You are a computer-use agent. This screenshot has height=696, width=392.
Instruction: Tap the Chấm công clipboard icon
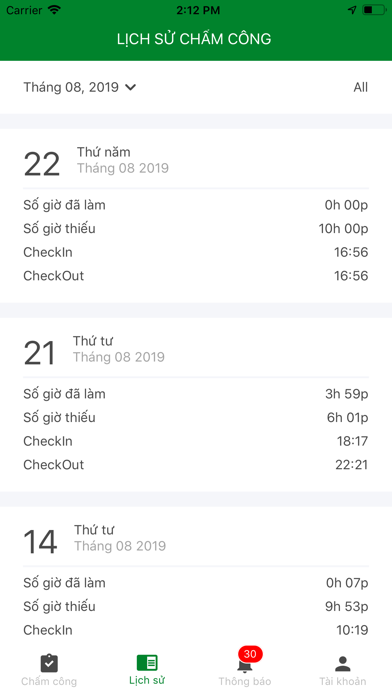pos(49,664)
